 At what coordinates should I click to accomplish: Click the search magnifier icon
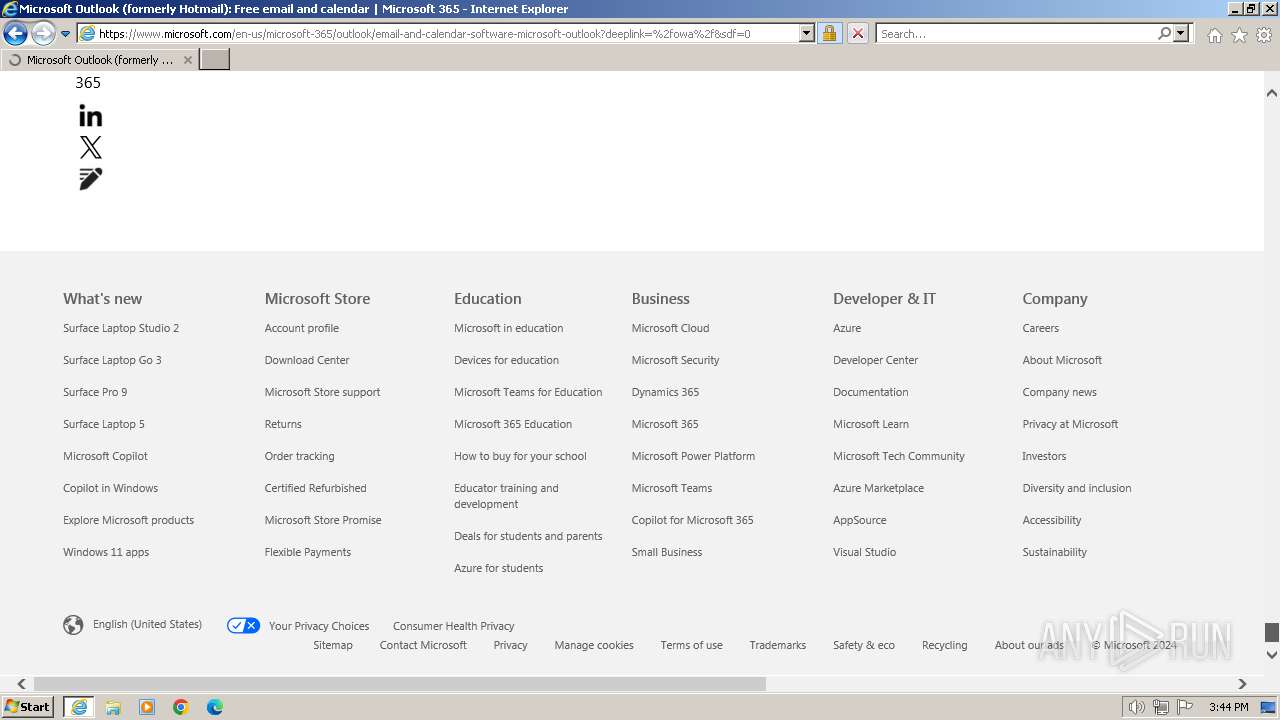tap(1164, 33)
